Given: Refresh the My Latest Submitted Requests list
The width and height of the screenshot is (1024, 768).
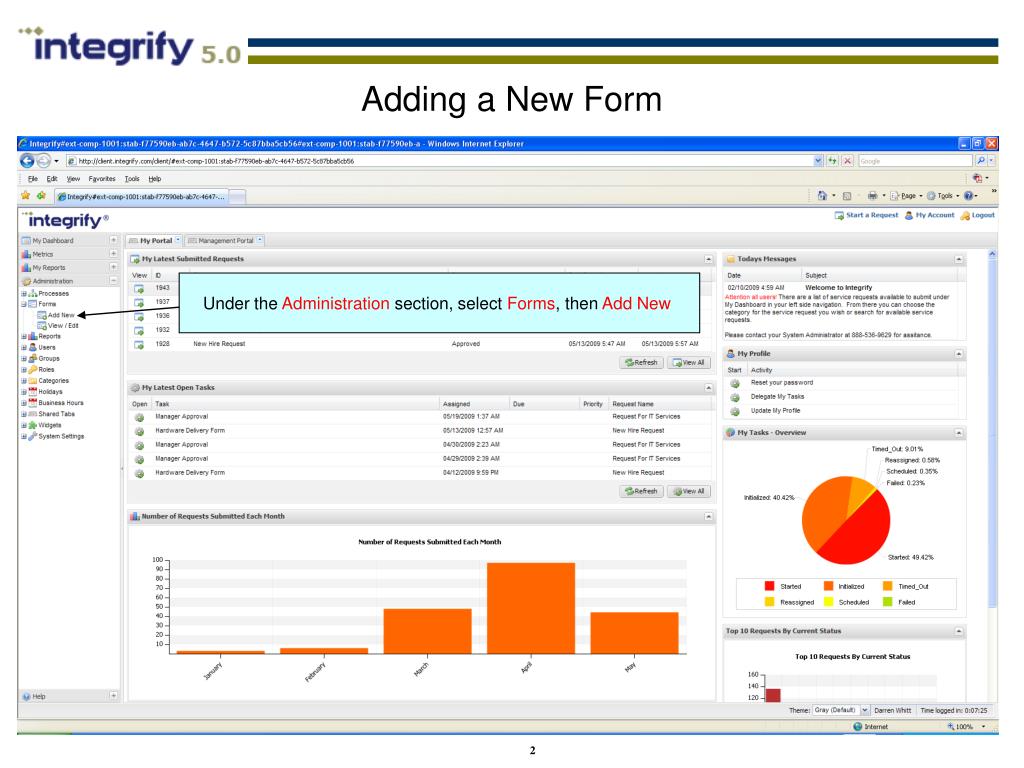Looking at the screenshot, I should click(641, 363).
